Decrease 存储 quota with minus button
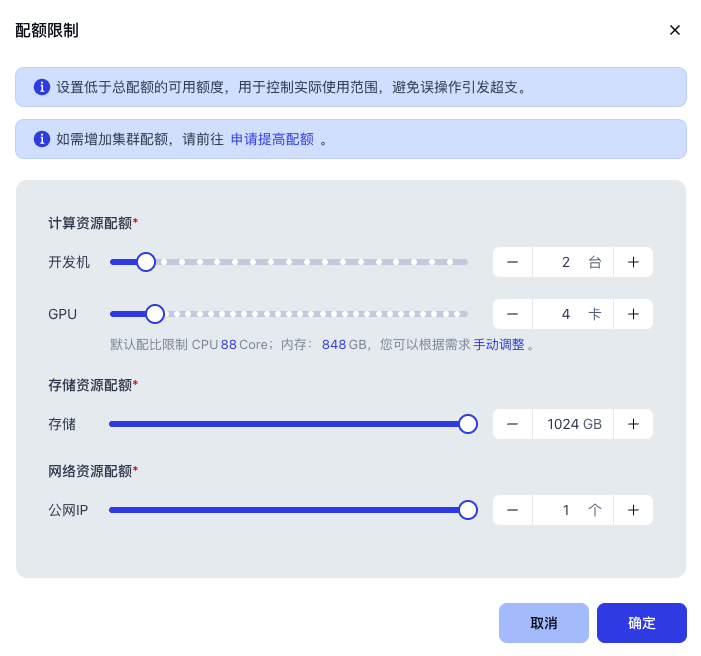Image resolution: width=701 pixels, height=656 pixels. click(512, 424)
